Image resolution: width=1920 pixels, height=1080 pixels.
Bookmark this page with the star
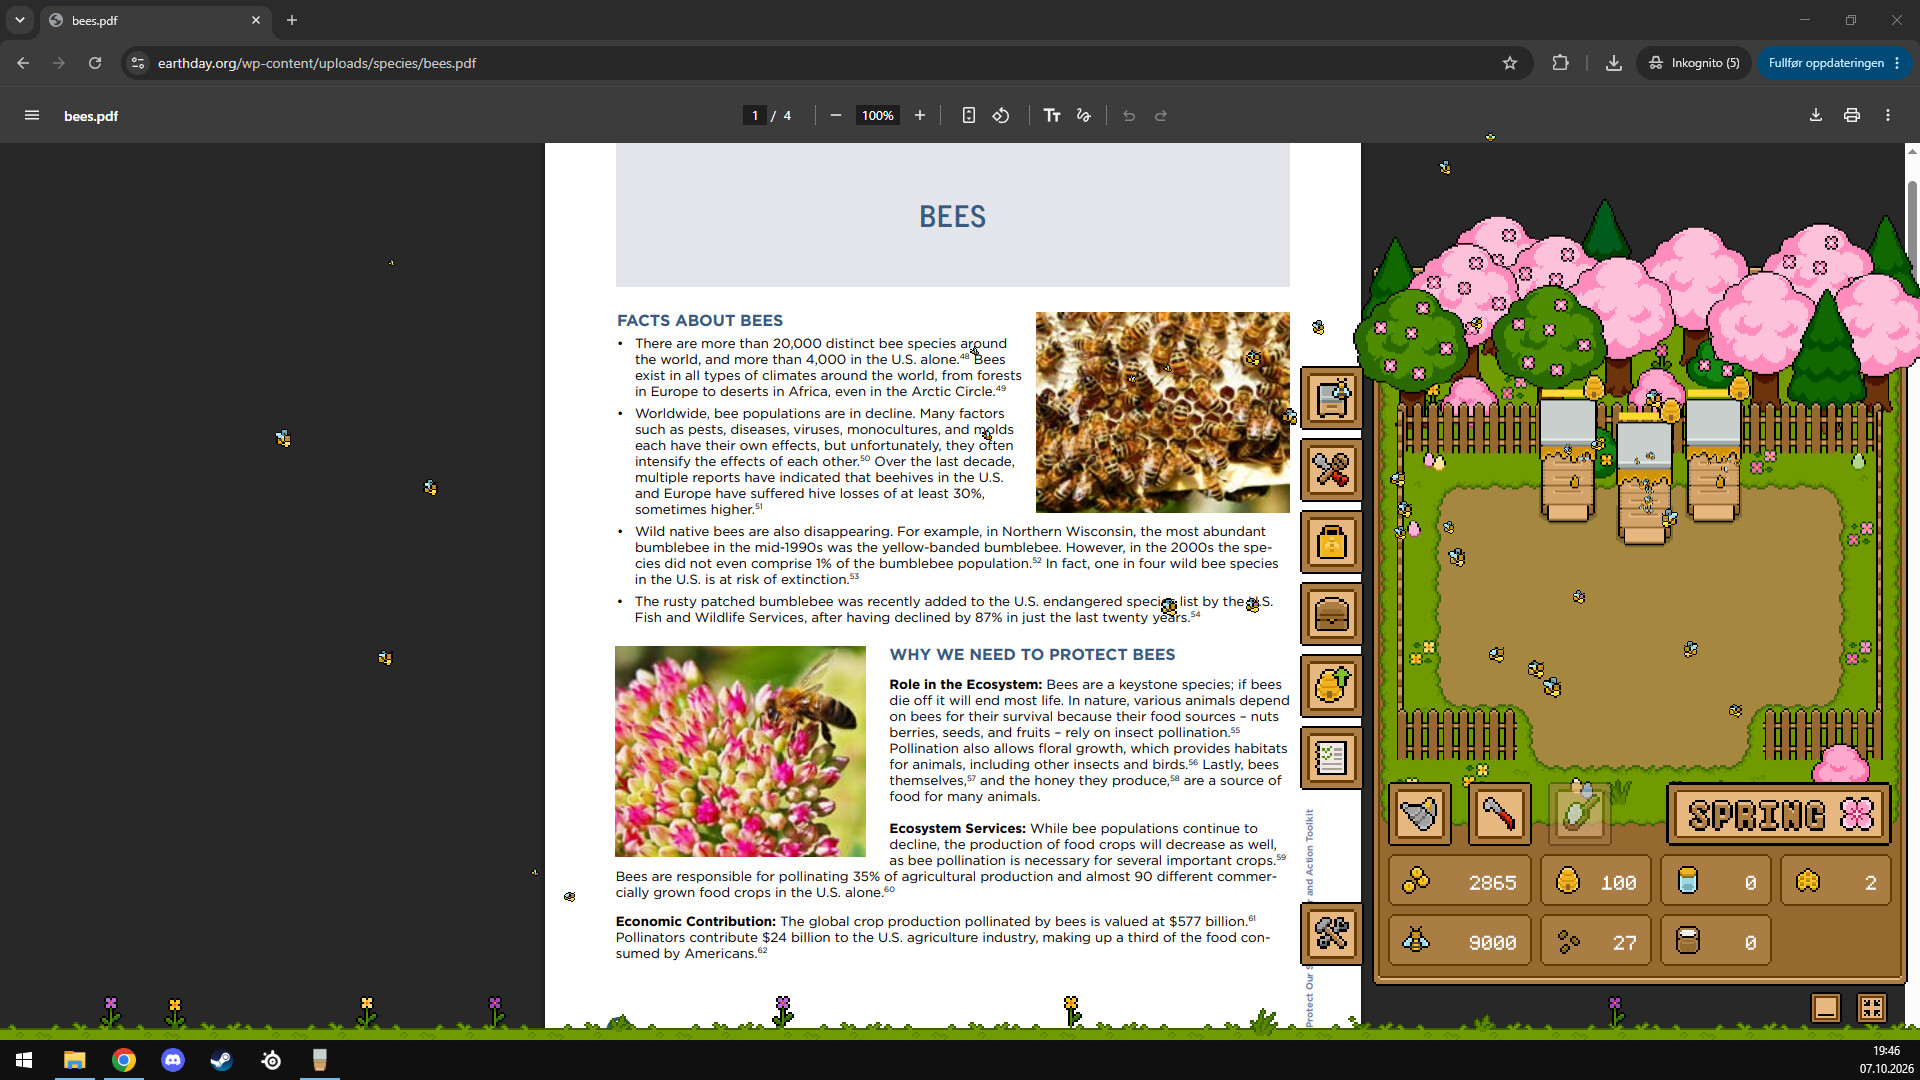click(1510, 63)
